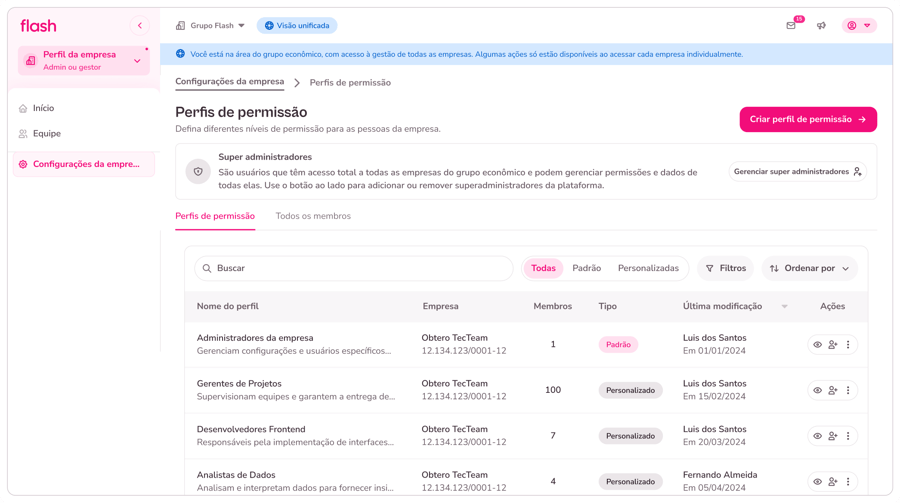Open more actions for Gerentes de Projetos
The width and height of the screenshot is (900, 503).
[848, 390]
